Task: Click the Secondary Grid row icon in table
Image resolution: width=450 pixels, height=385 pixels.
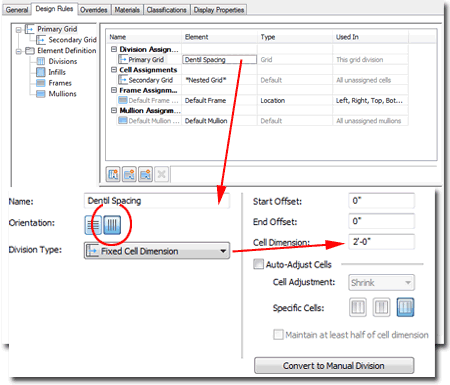Action: (x=123, y=80)
